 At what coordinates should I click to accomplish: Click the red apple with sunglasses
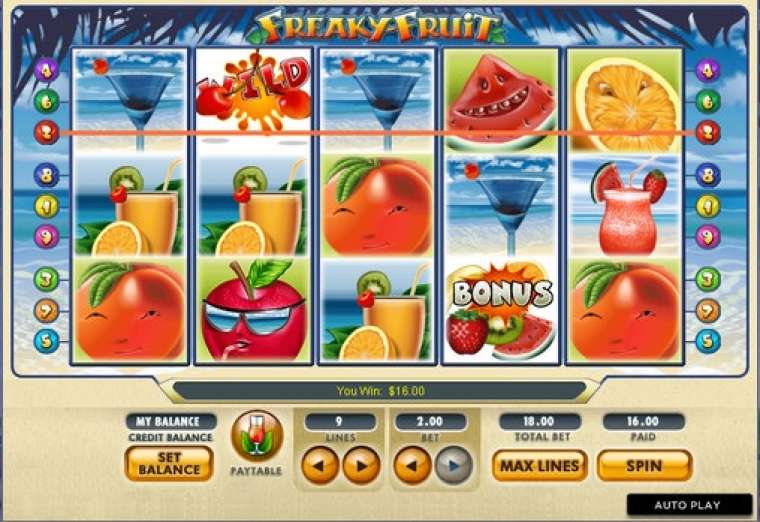[x=253, y=310]
